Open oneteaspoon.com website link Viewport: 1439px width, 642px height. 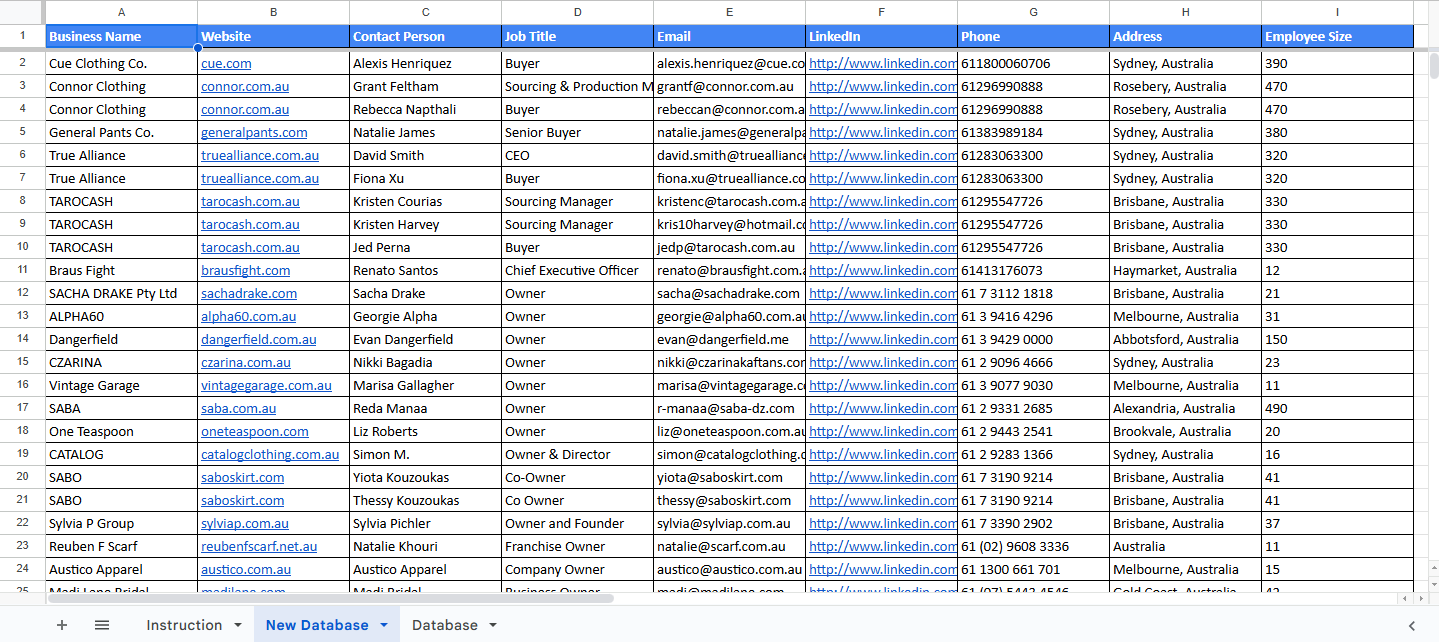click(x=255, y=431)
